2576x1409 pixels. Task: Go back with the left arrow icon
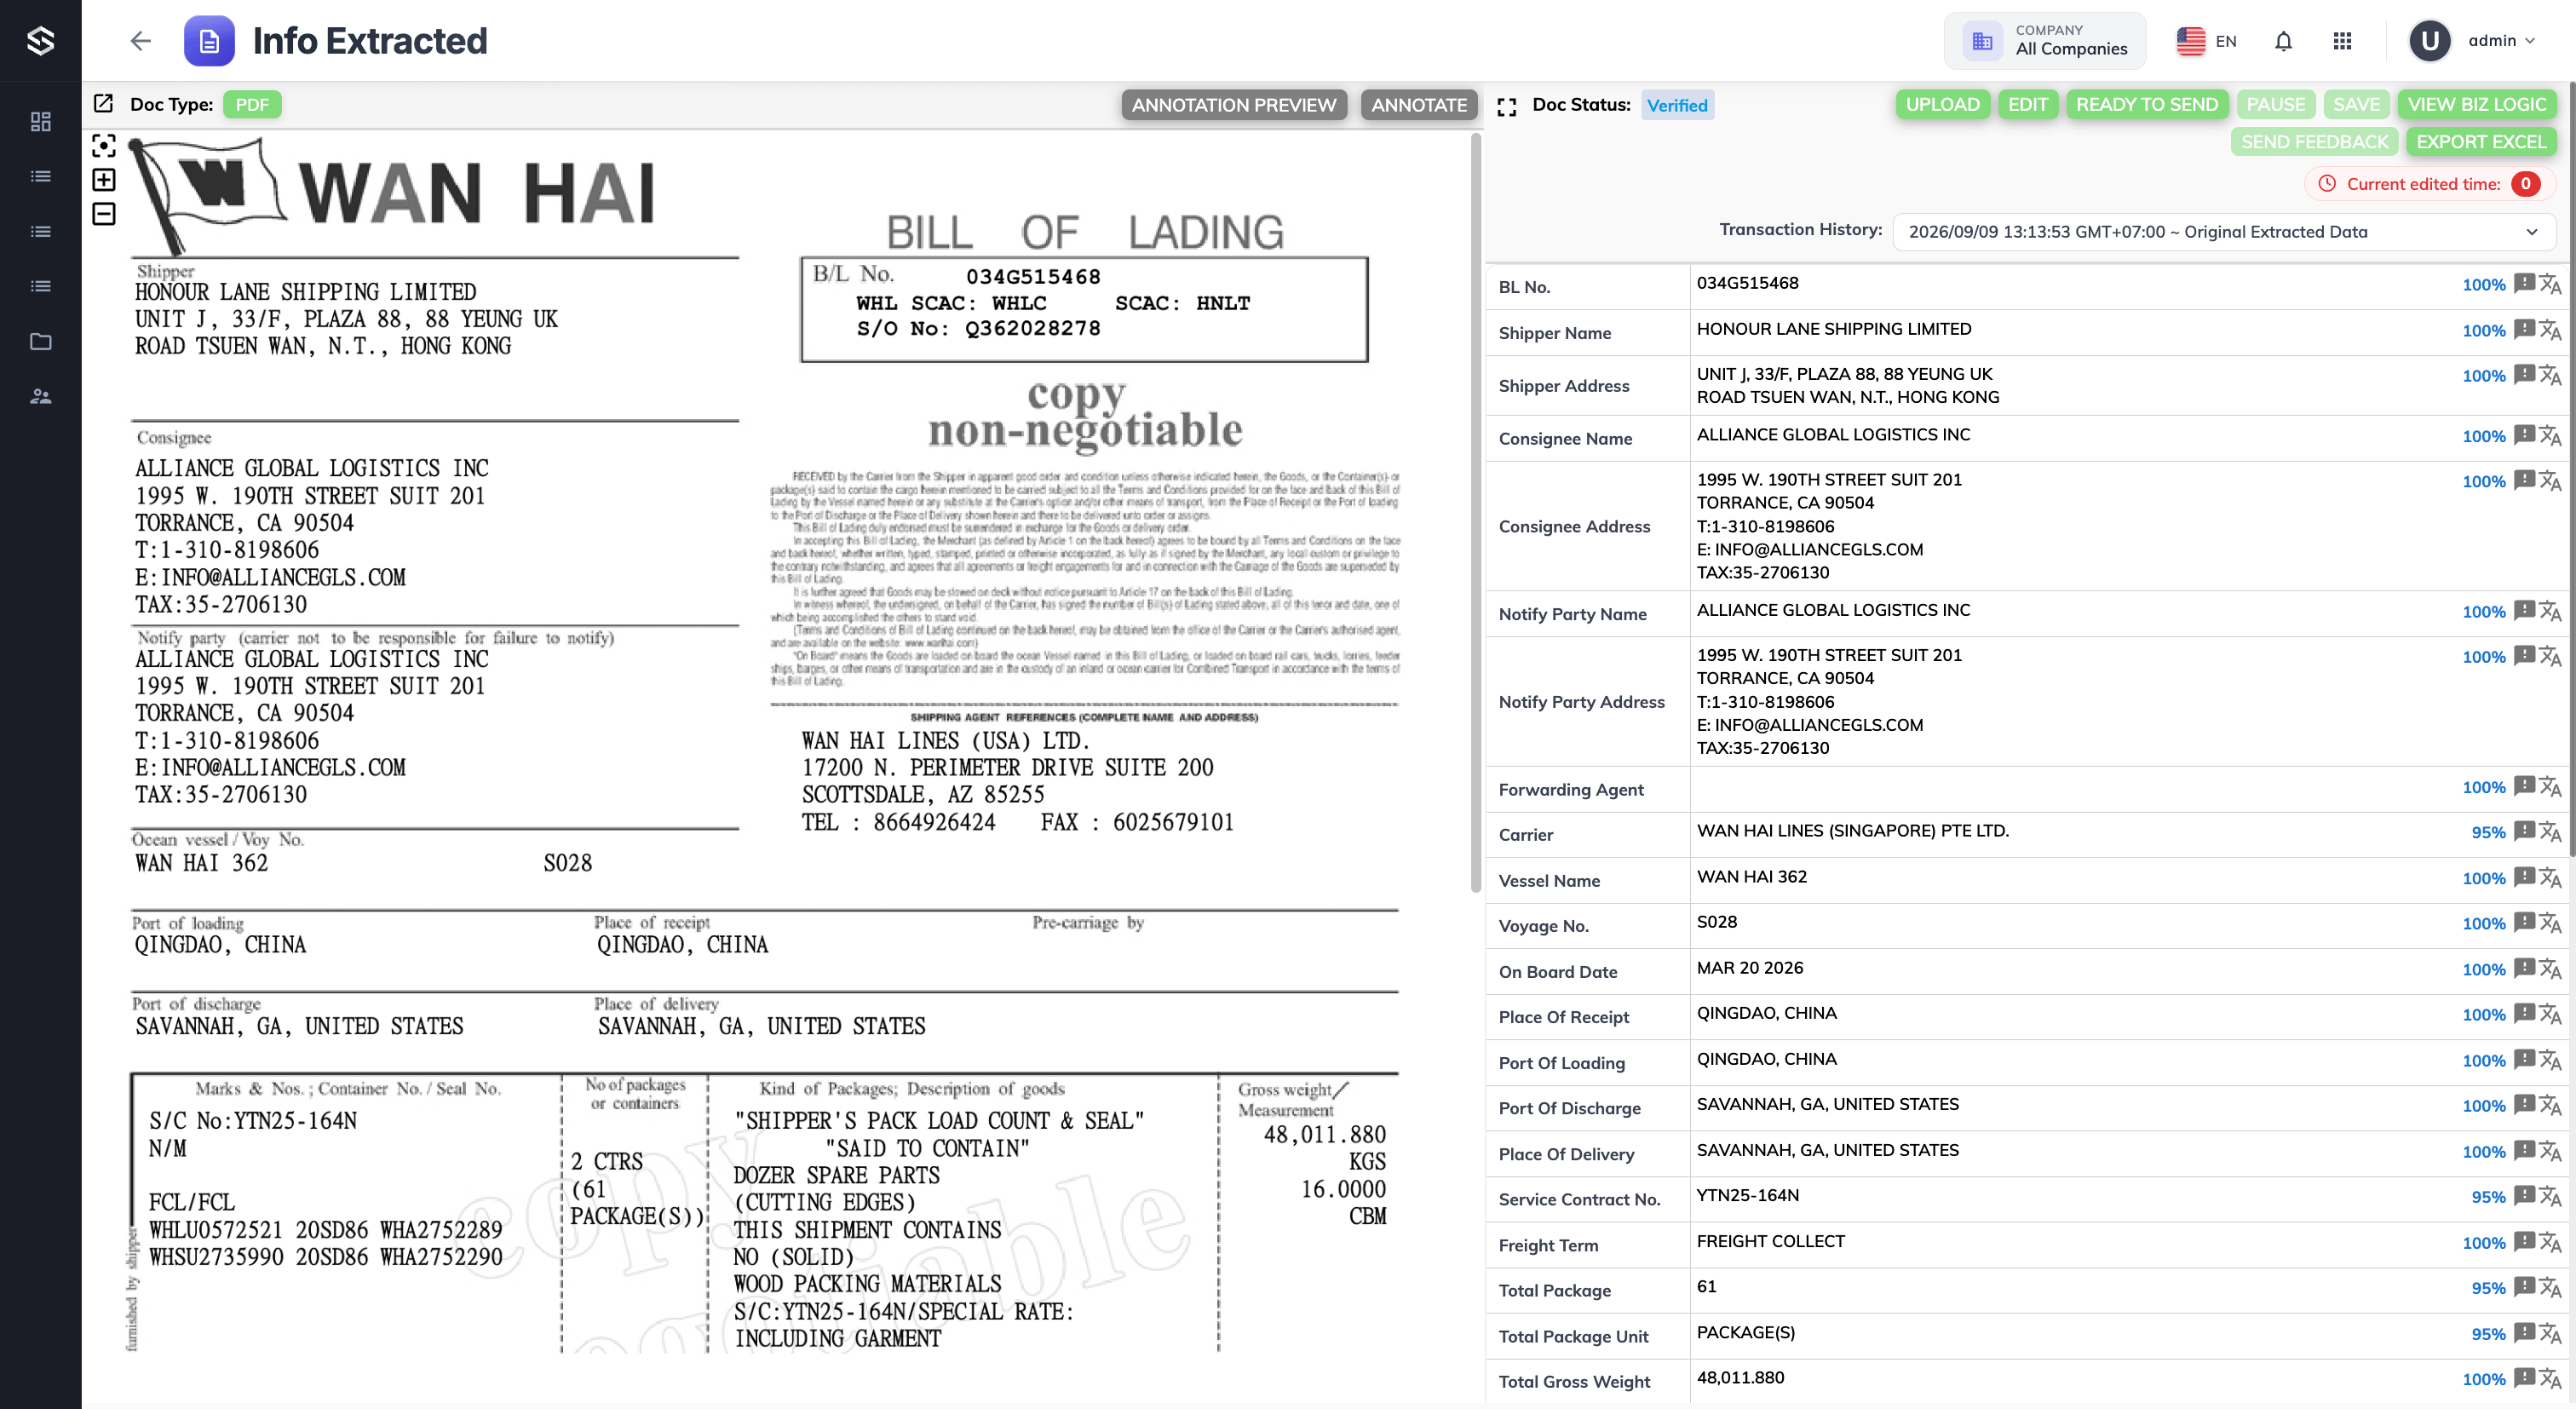pyautogui.click(x=141, y=41)
